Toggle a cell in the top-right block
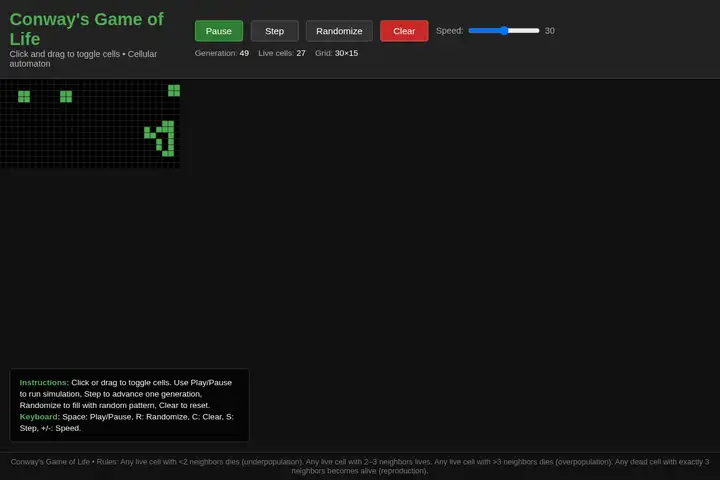 pyautogui.click(x=174, y=90)
